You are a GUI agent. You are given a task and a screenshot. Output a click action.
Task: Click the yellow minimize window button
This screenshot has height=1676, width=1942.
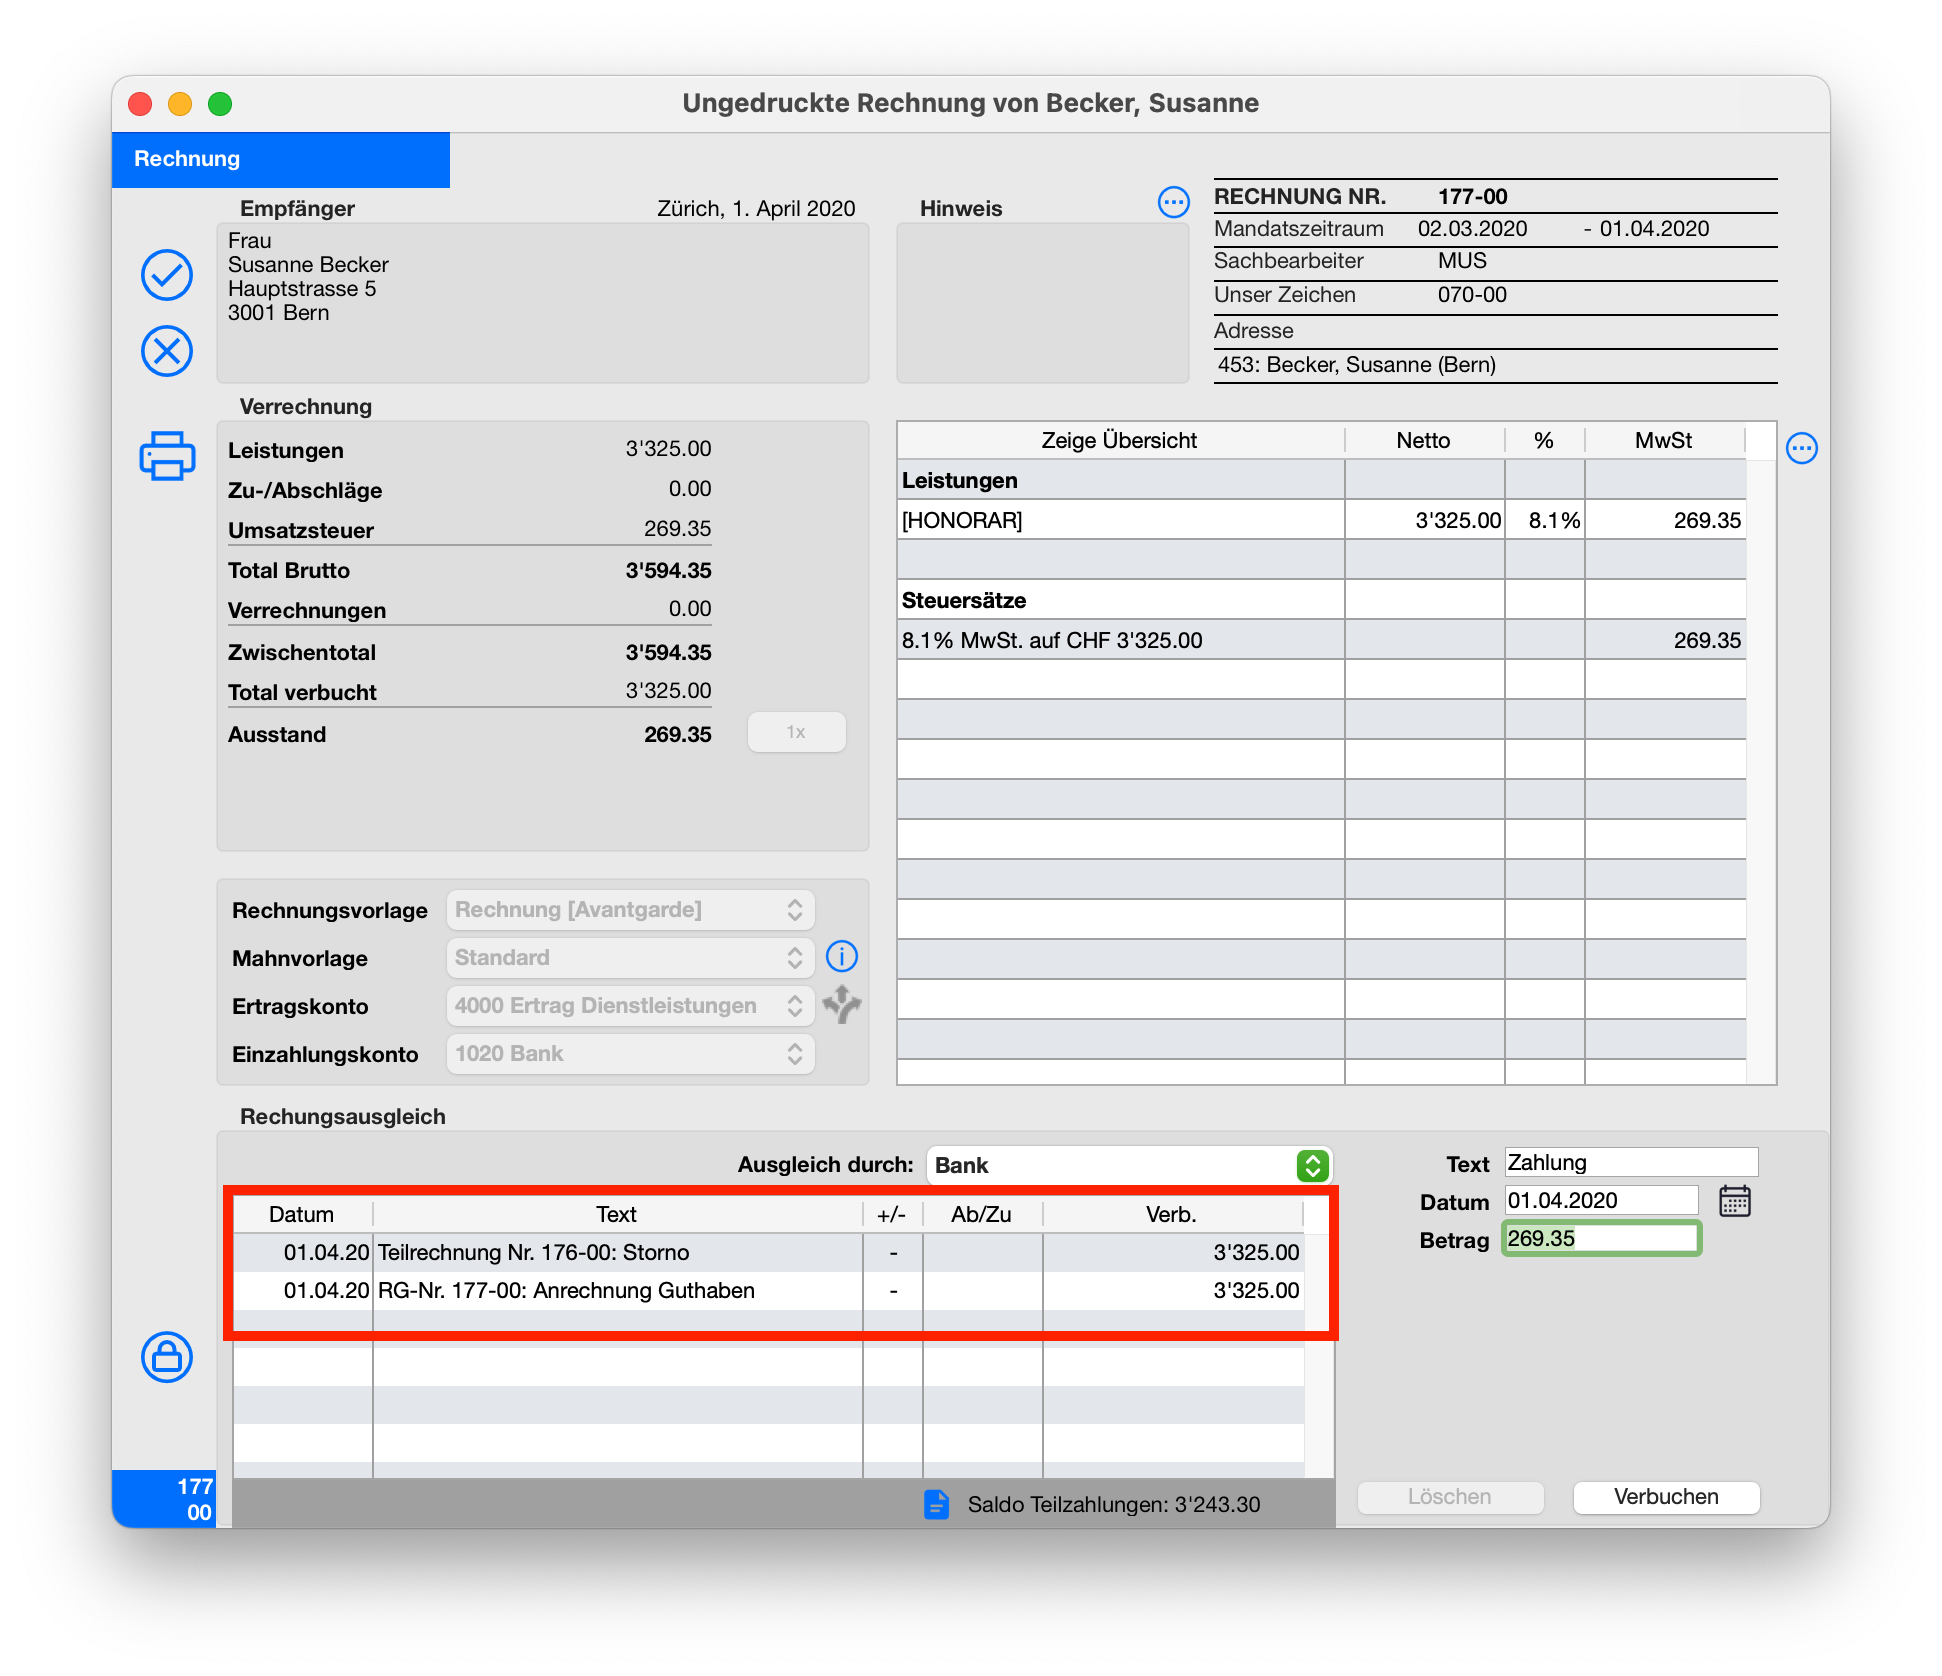(180, 104)
